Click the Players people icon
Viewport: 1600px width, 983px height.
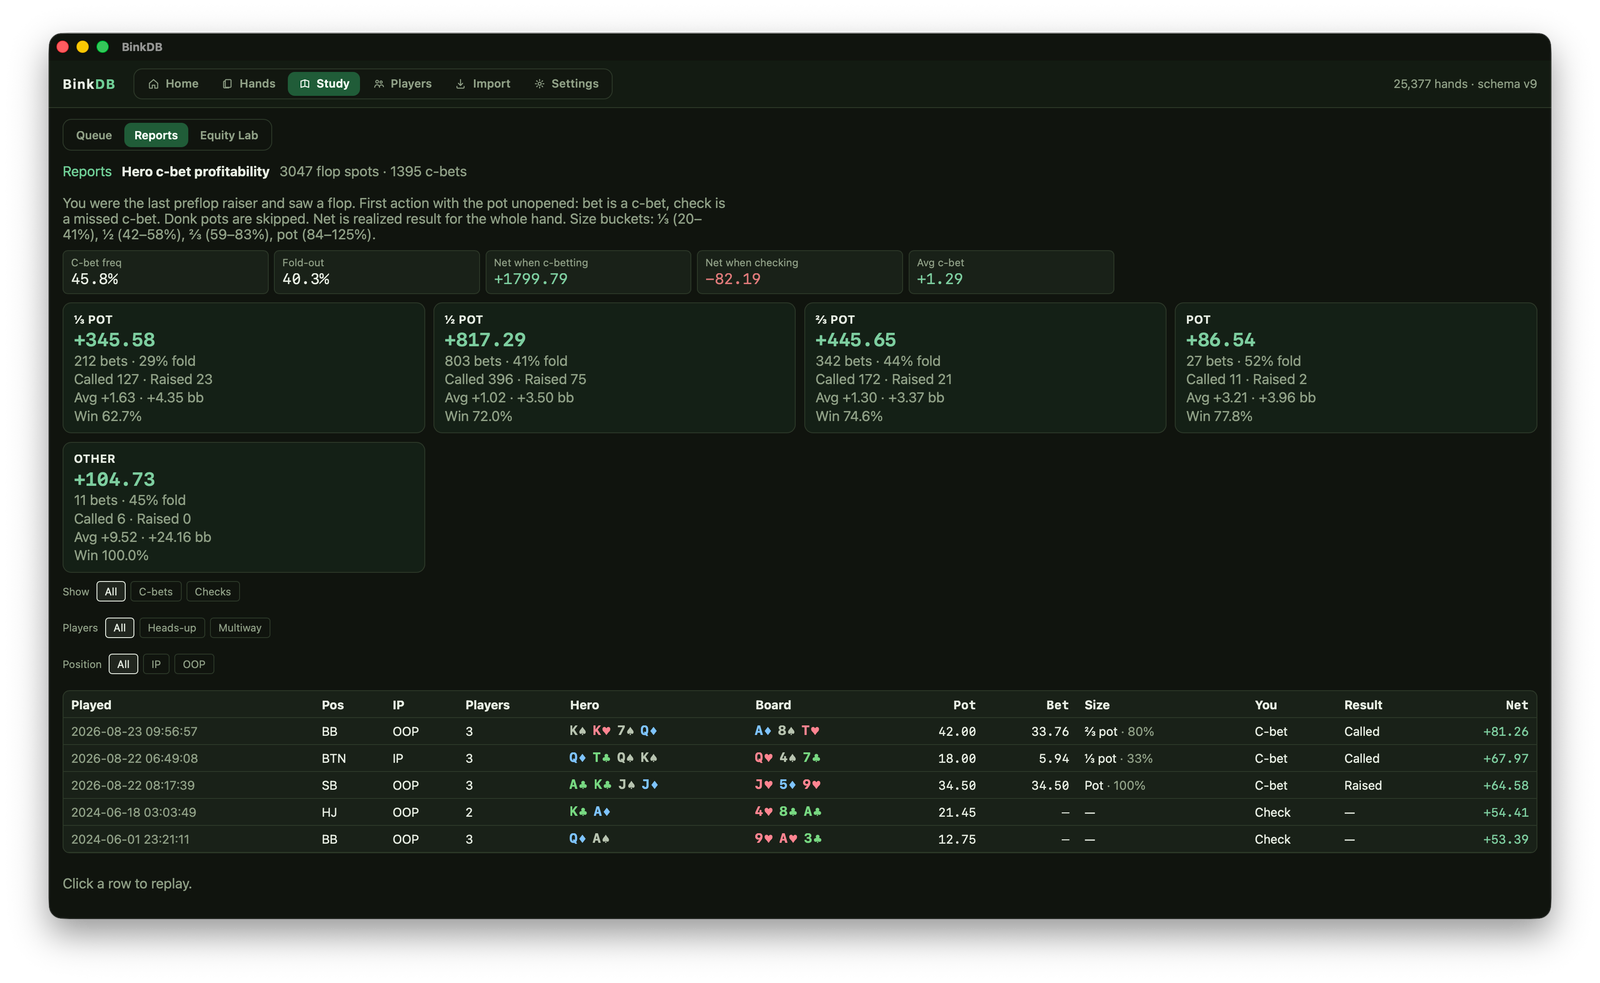click(379, 84)
